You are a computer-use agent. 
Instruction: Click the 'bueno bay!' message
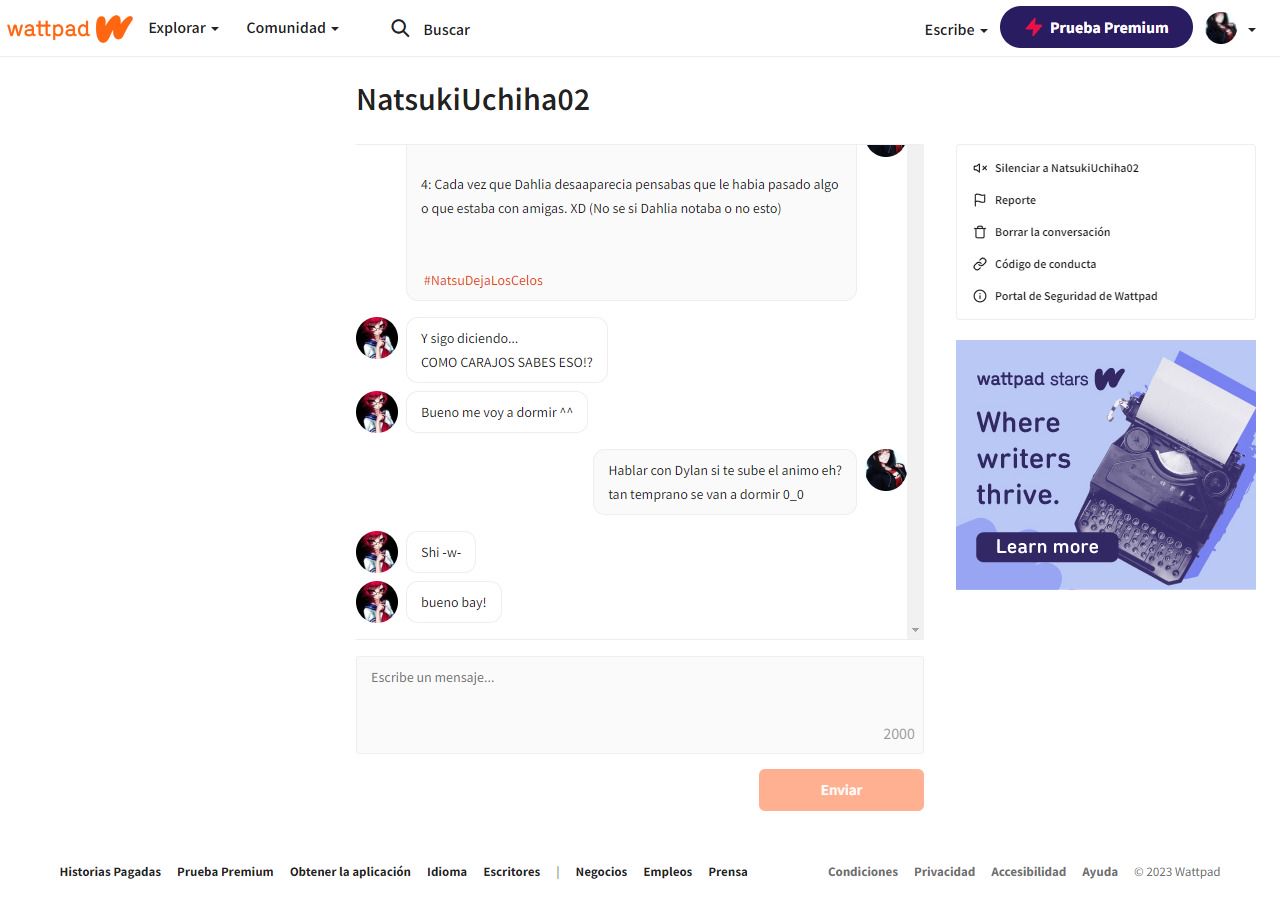(454, 602)
